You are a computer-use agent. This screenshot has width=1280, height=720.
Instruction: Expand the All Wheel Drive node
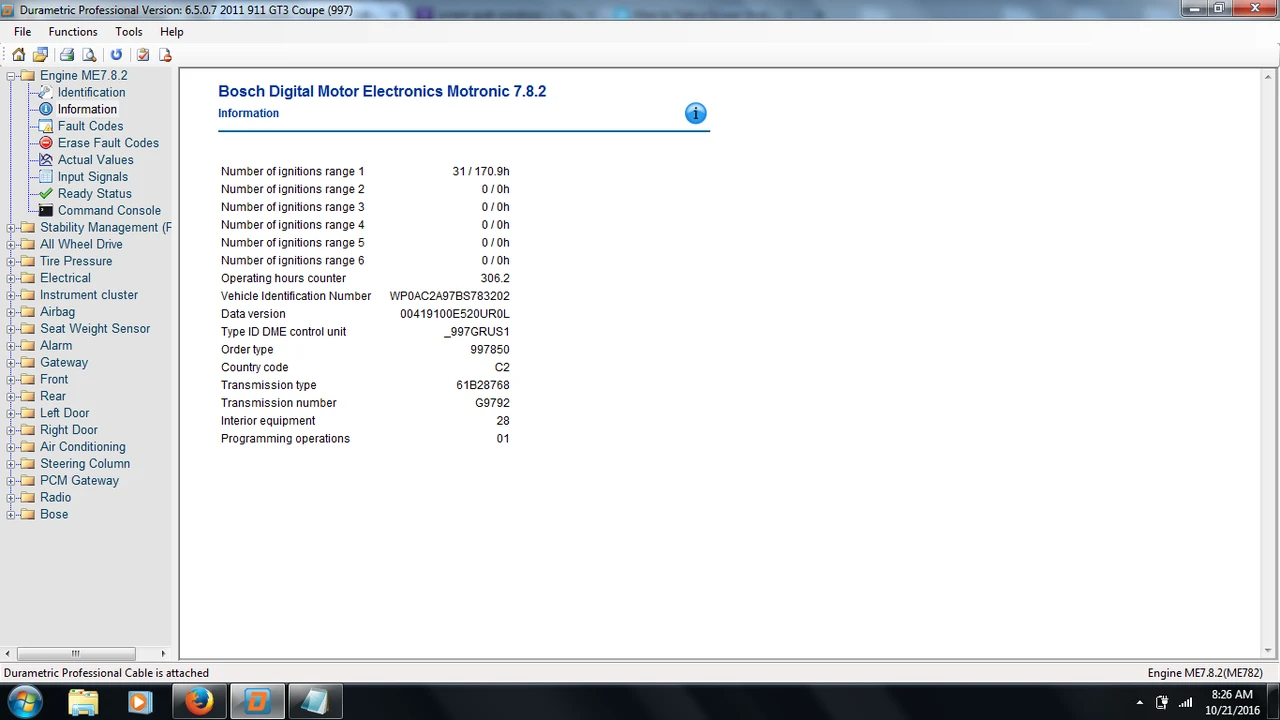point(11,245)
